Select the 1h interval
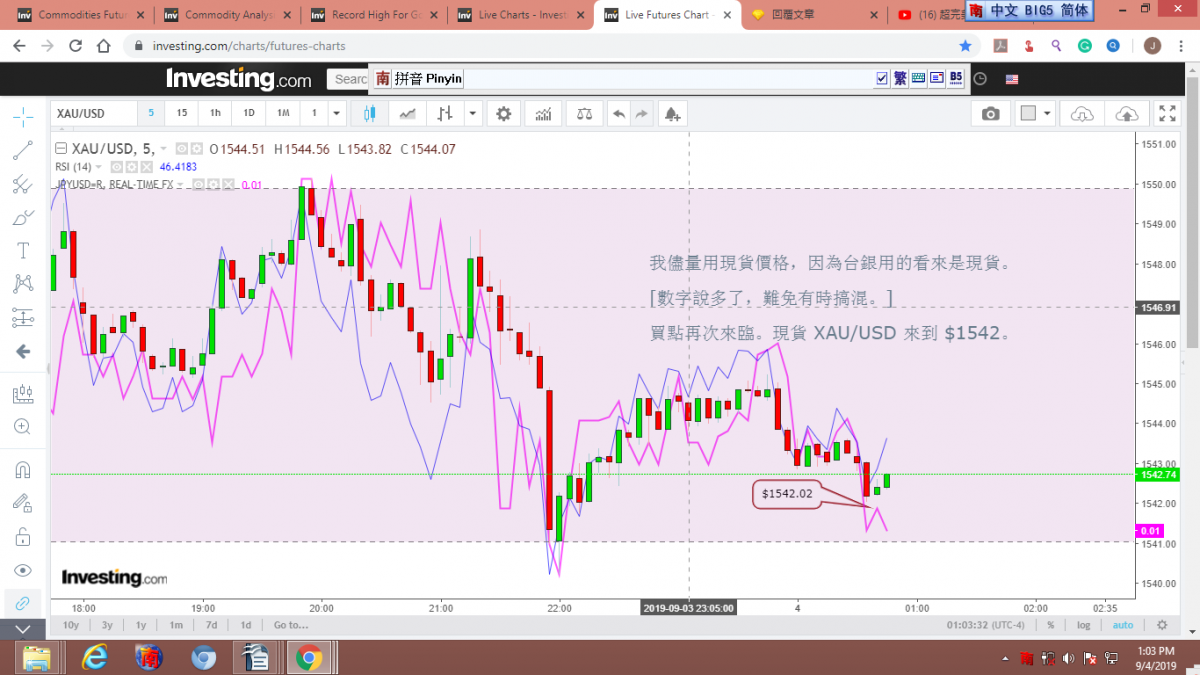This screenshot has height=675, width=1200. point(215,113)
